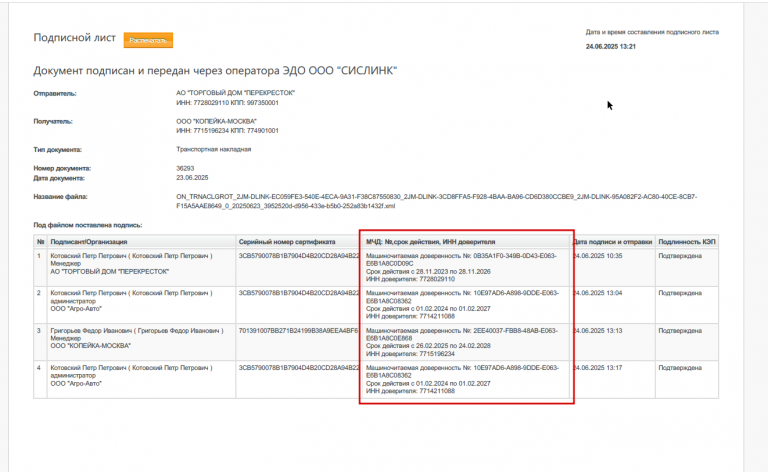This screenshot has width=768, height=472.
Task: Select ИНН доверителя: 7715196234 in row 3
Action: tap(410, 354)
